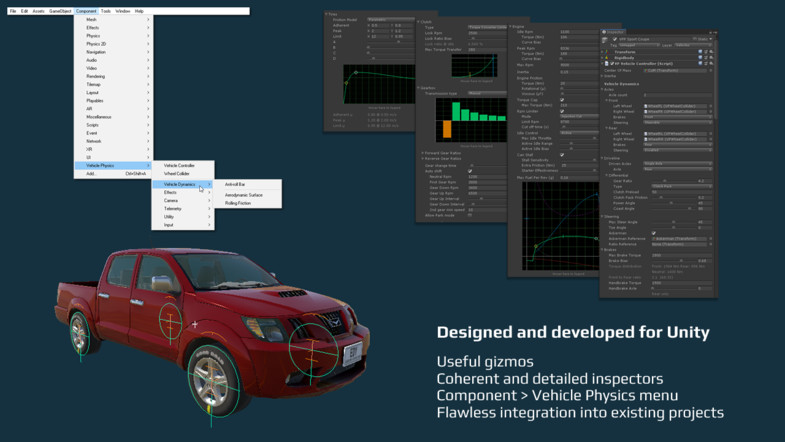Expand the Mesh submenu
Image resolution: width=785 pixels, height=442 pixels.
[x=114, y=20]
